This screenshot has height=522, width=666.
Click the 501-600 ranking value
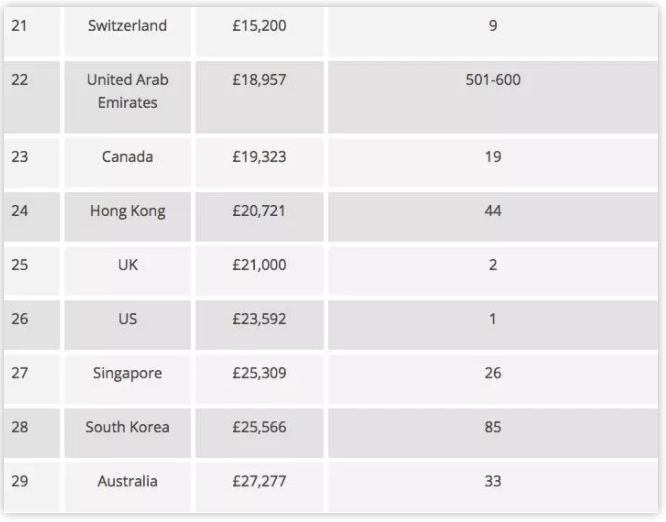(493, 80)
